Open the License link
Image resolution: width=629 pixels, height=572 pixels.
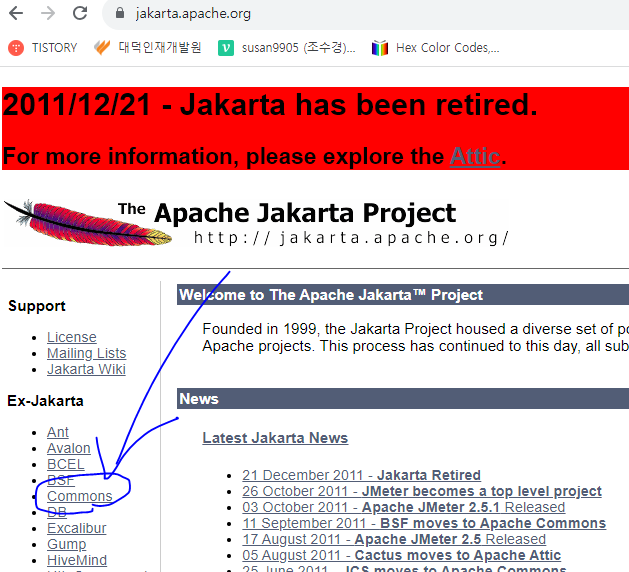72,337
